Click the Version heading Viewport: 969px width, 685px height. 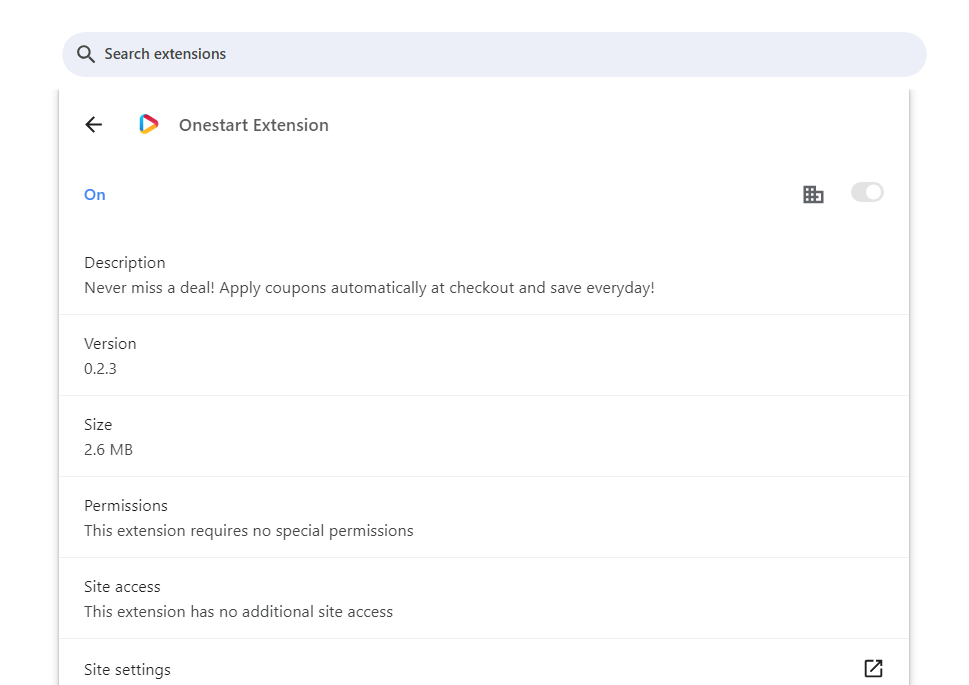pyautogui.click(x=110, y=344)
